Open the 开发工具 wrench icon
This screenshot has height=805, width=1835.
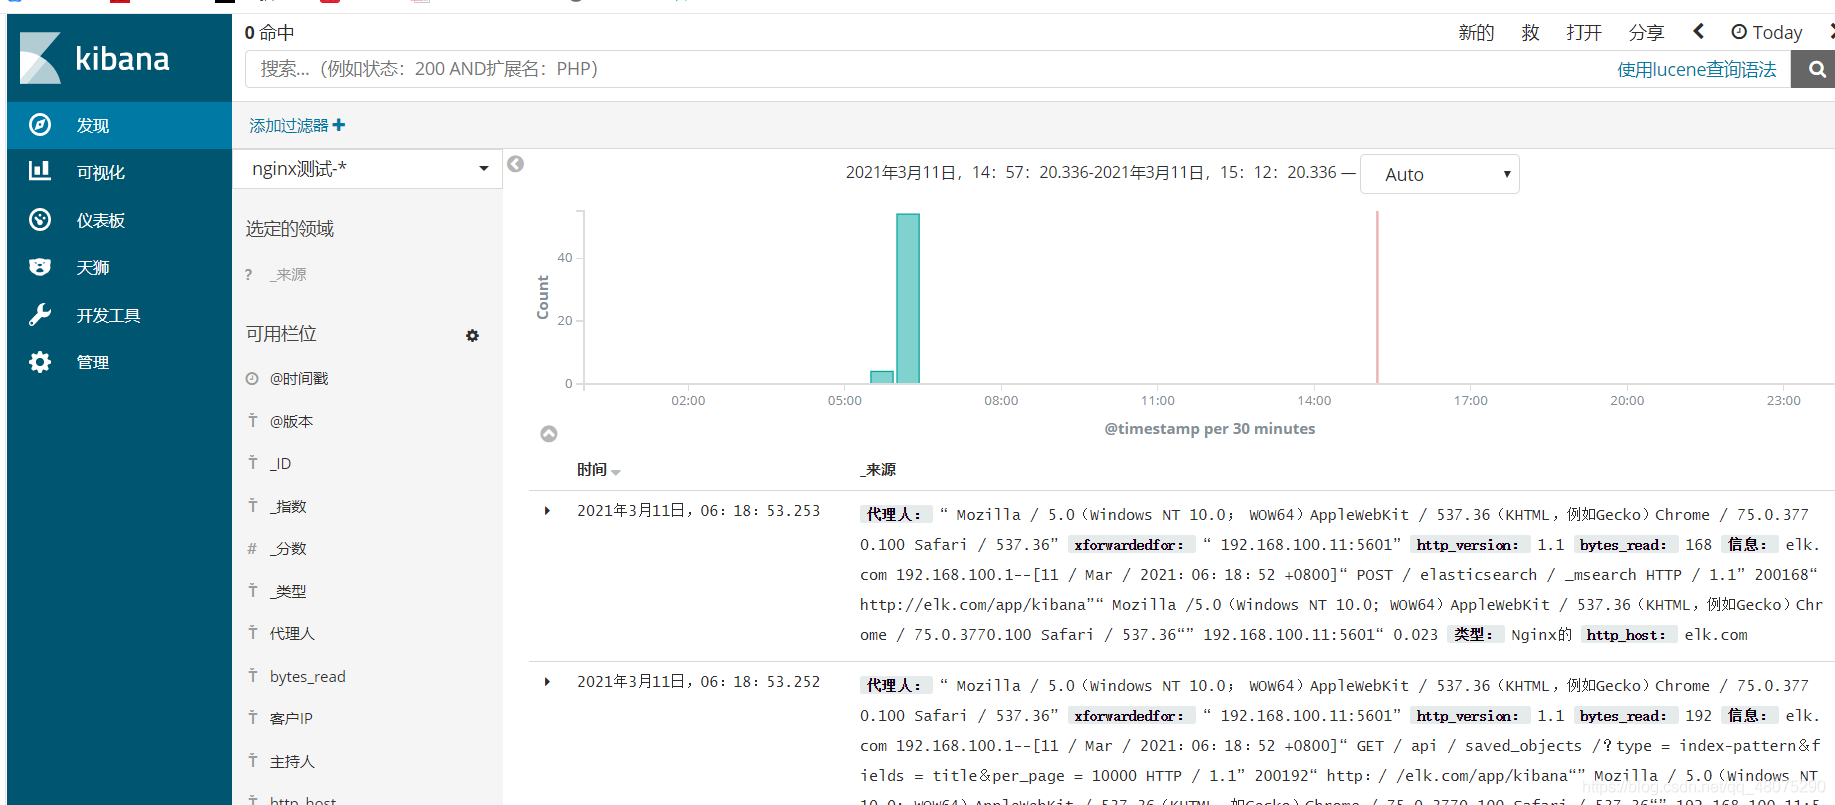(x=40, y=315)
